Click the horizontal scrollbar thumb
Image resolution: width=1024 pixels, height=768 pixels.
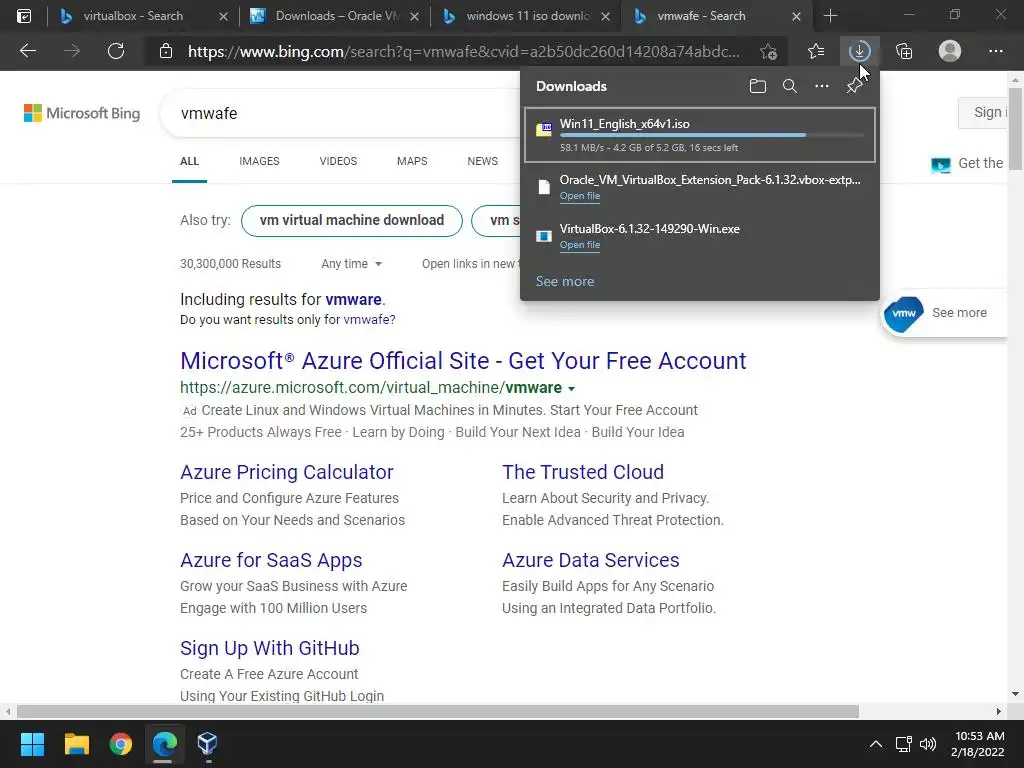pyautogui.click(x=438, y=711)
